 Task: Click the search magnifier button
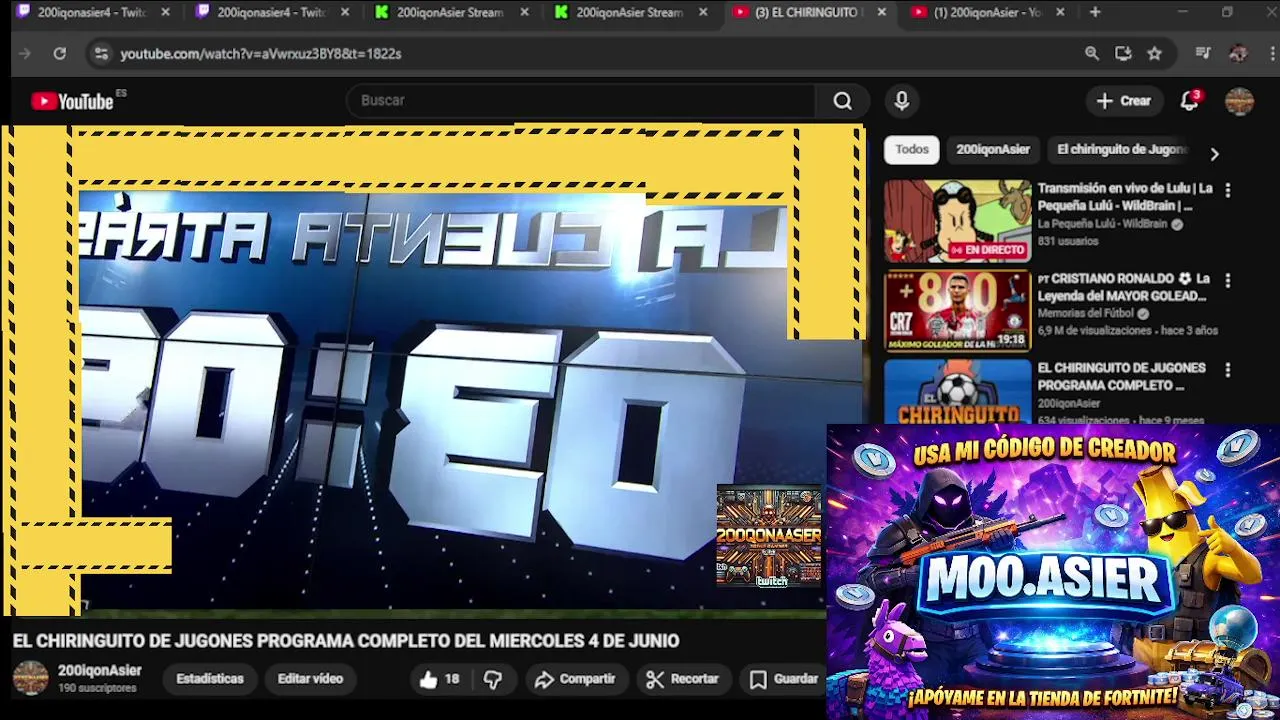pos(843,101)
